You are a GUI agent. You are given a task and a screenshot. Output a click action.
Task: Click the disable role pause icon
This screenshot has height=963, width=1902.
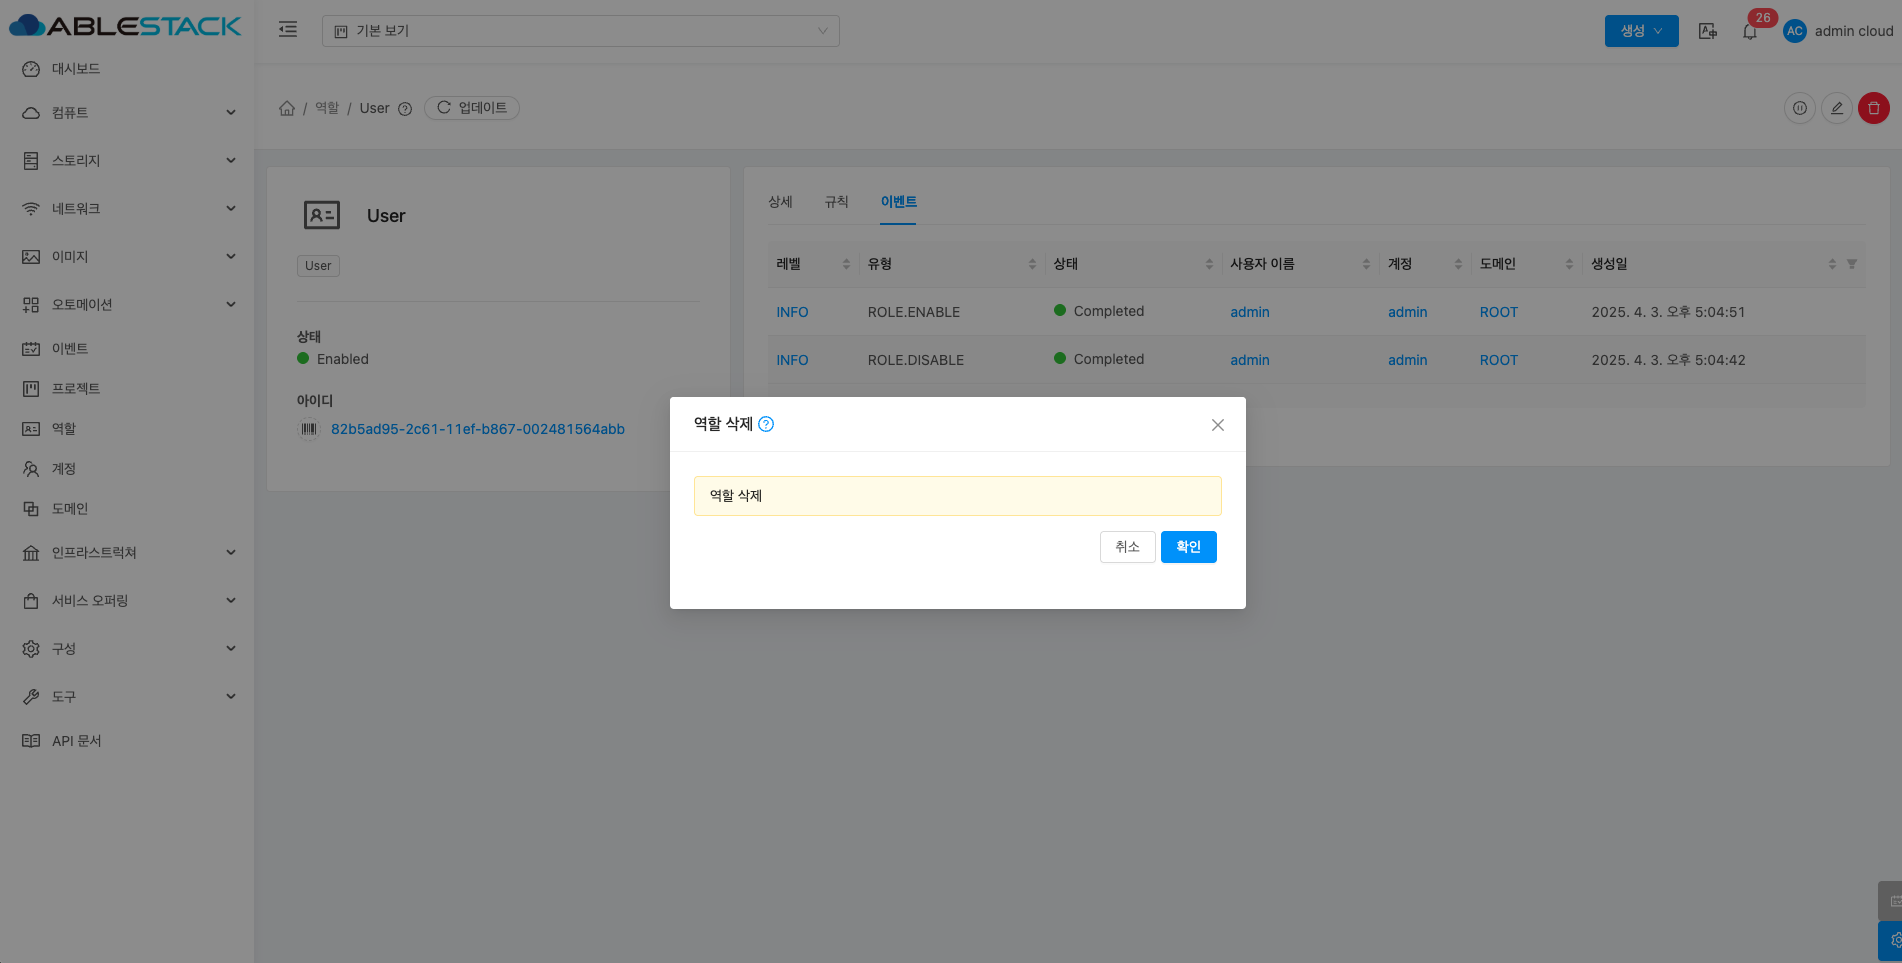(1799, 108)
